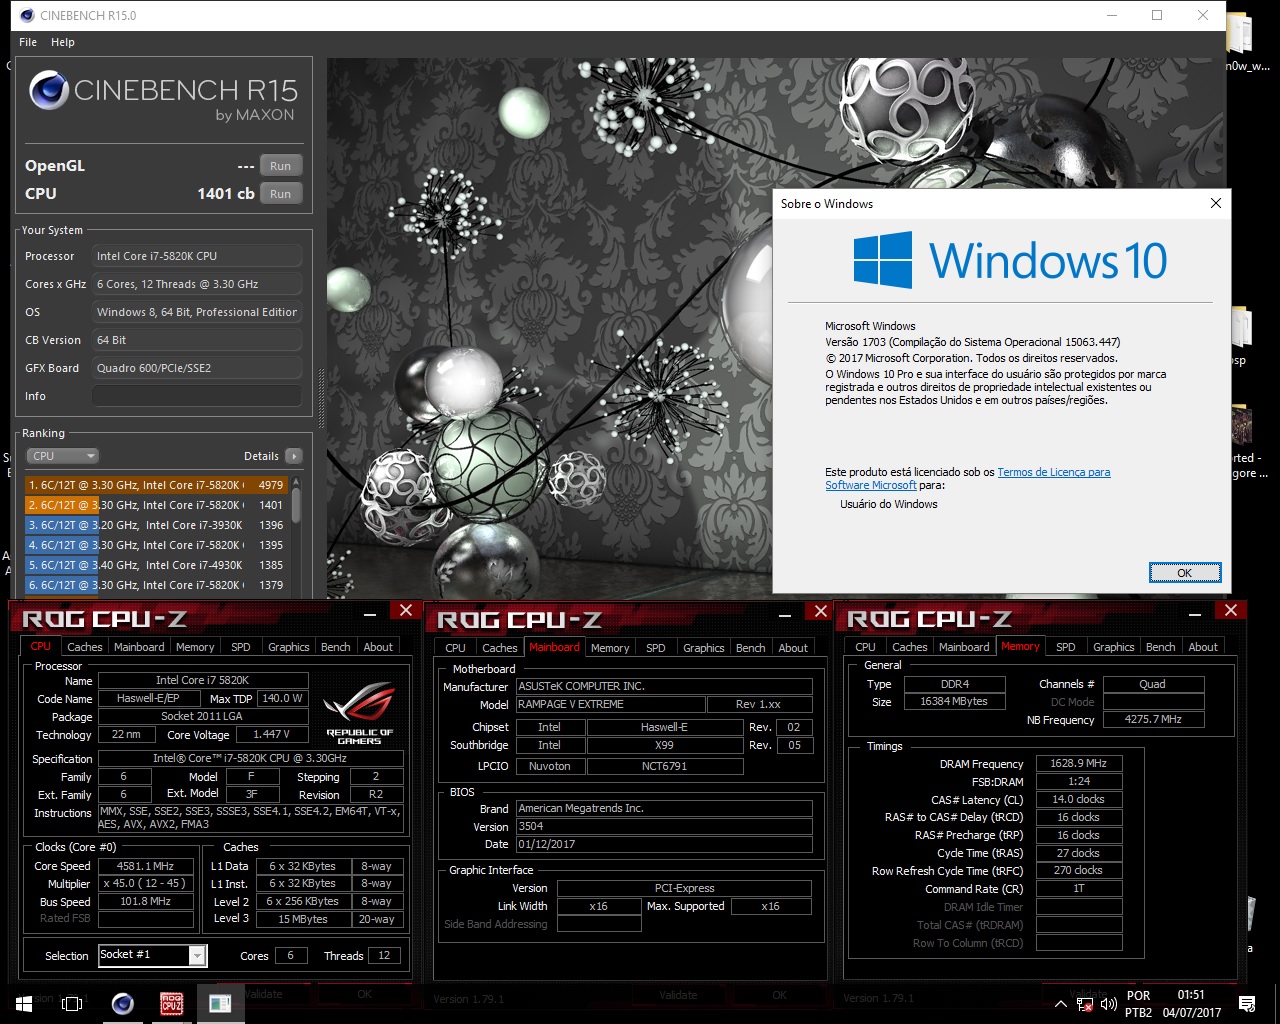Minimize the left ROG CPU-Z window

(x=370, y=613)
